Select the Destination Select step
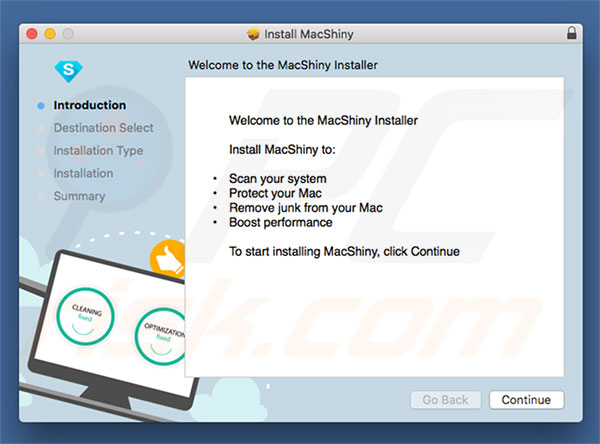Image resolution: width=600 pixels, height=444 pixels. pos(103,128)
